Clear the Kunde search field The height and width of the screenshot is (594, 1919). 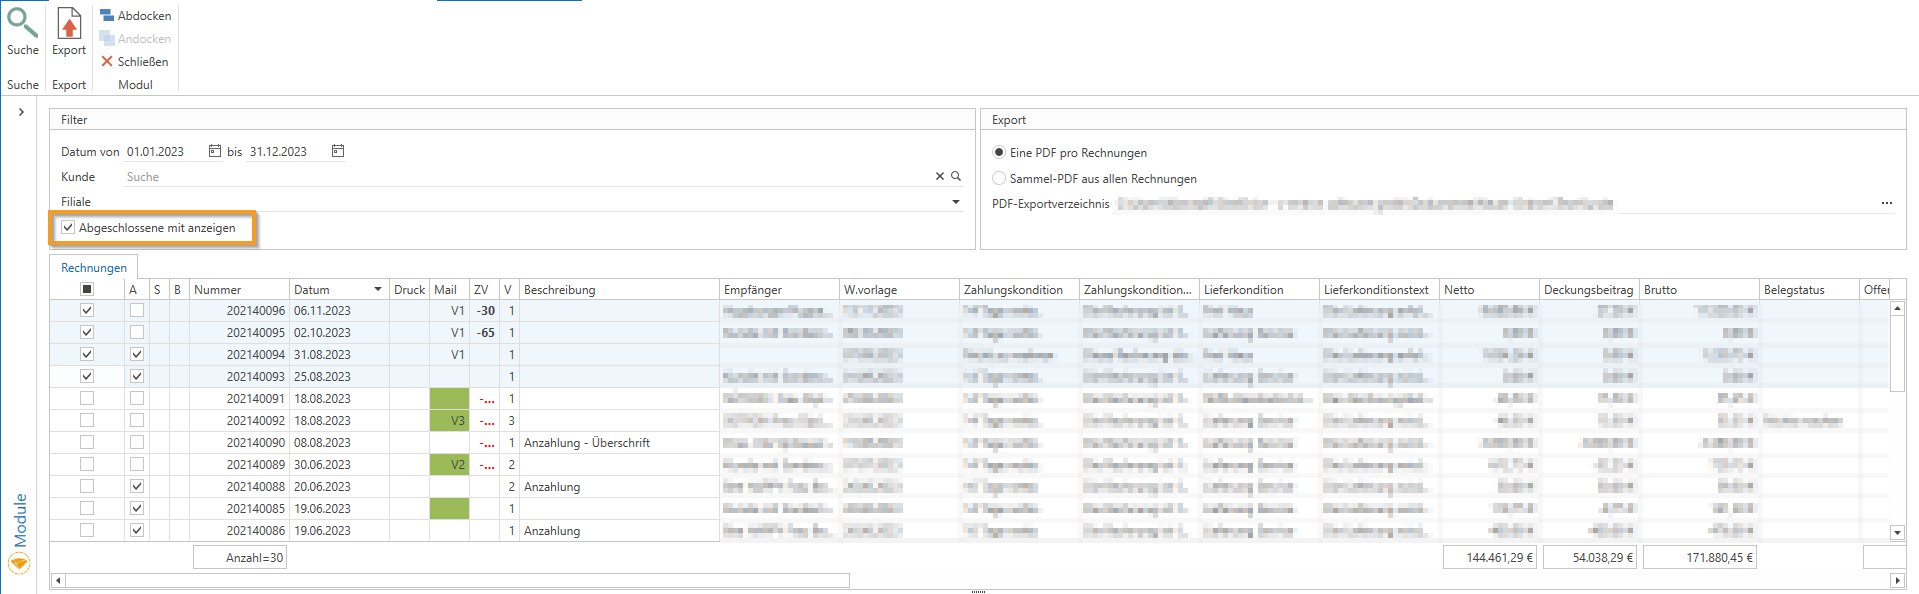tap(939, 176)
